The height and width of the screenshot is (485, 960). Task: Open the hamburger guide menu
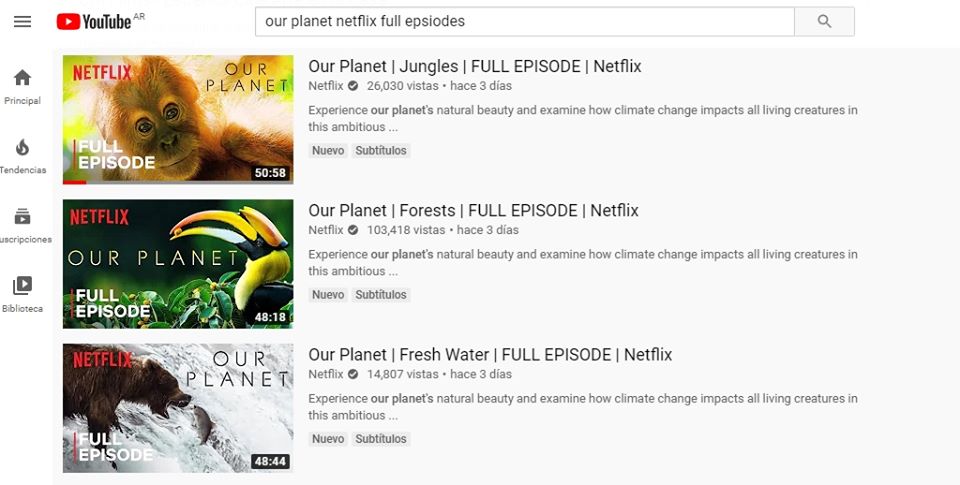click(23, 22)
